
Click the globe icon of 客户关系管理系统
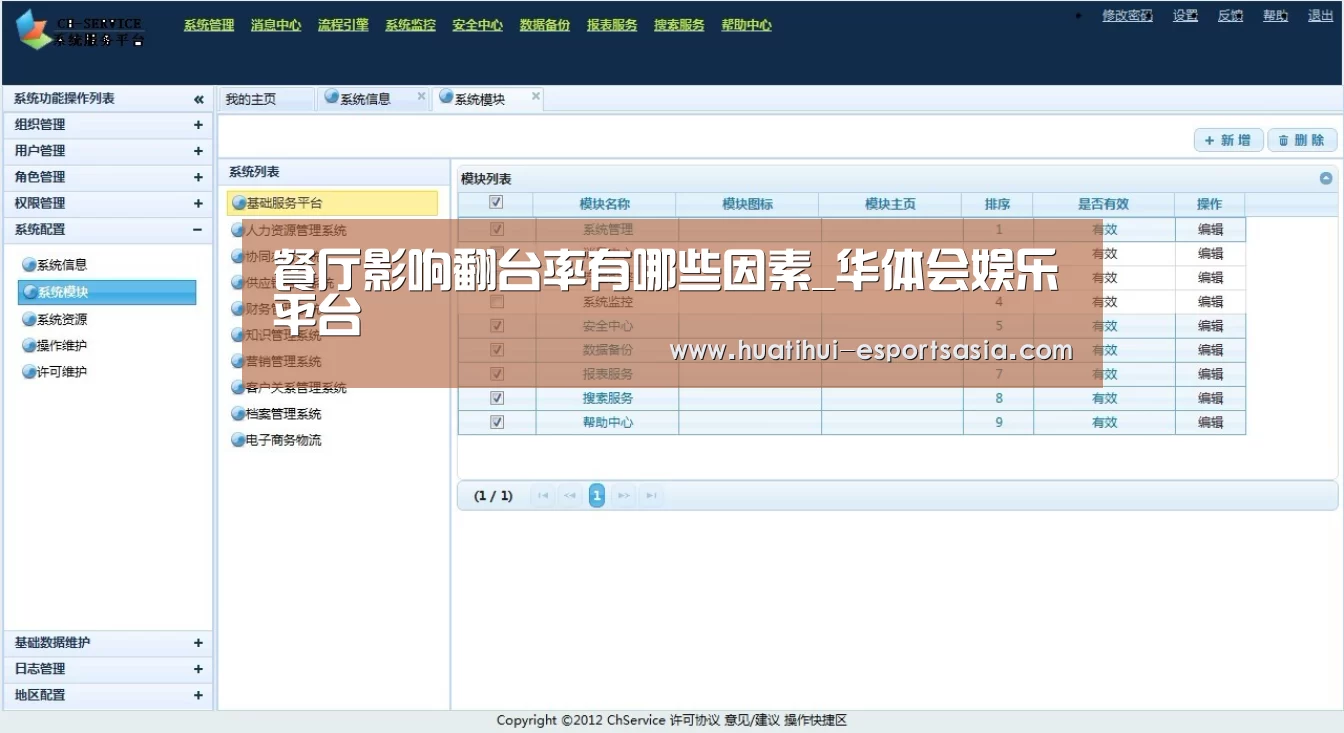point(238,387)
